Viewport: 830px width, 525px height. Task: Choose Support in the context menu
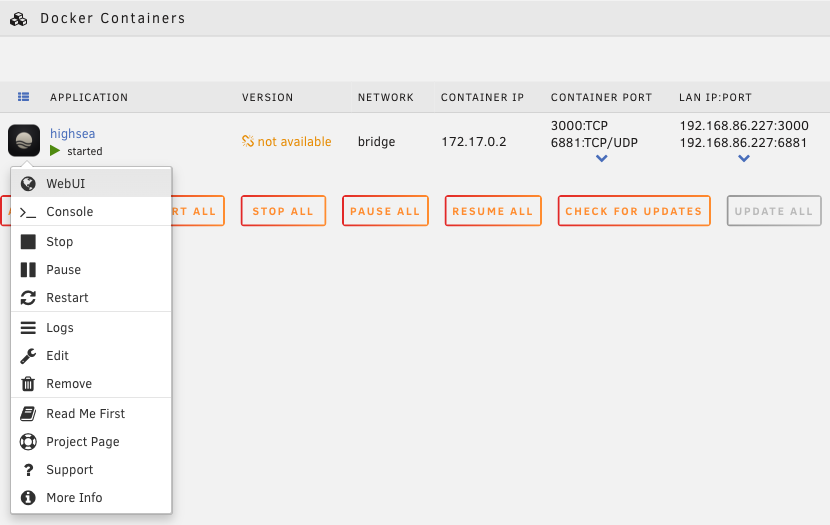click(x=91, y=470)
